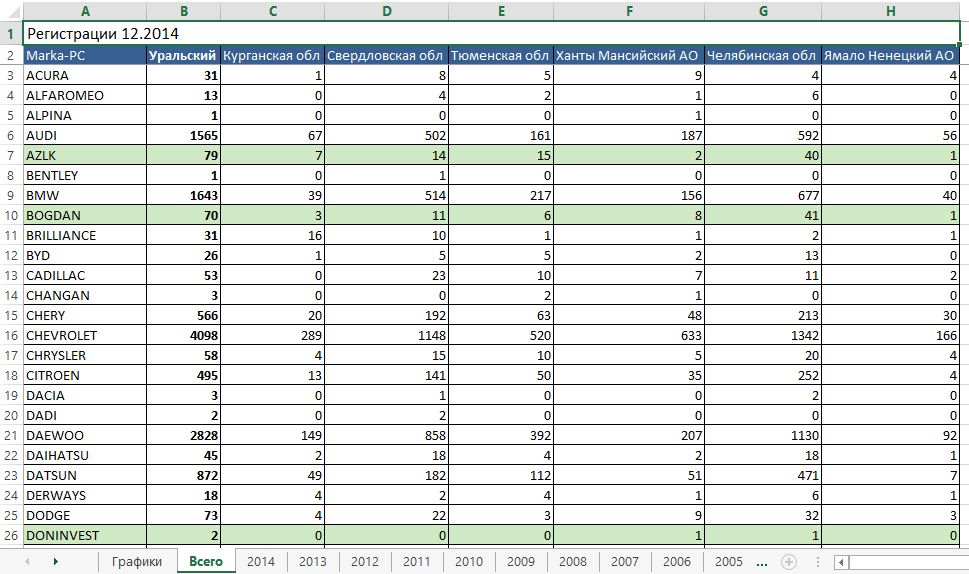The height and width of the screenshot is (574, 969).
Task: Click the Уральский total 1565 for AUDI
Action: point(184,135)
